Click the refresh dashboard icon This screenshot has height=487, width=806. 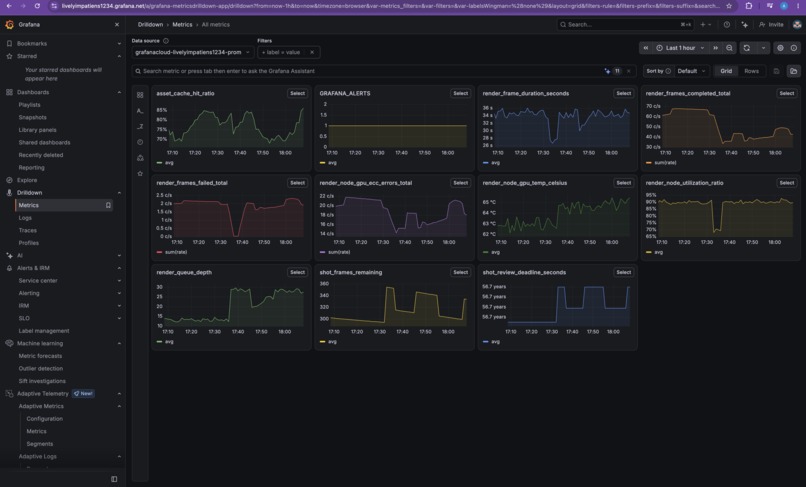[x=747, y=48]
